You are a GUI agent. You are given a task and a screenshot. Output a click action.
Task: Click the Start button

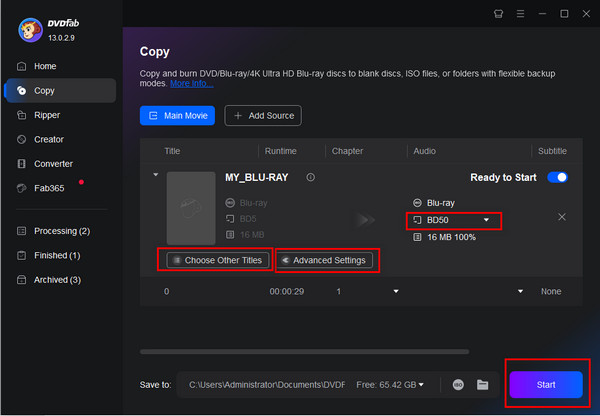(546, 384)
